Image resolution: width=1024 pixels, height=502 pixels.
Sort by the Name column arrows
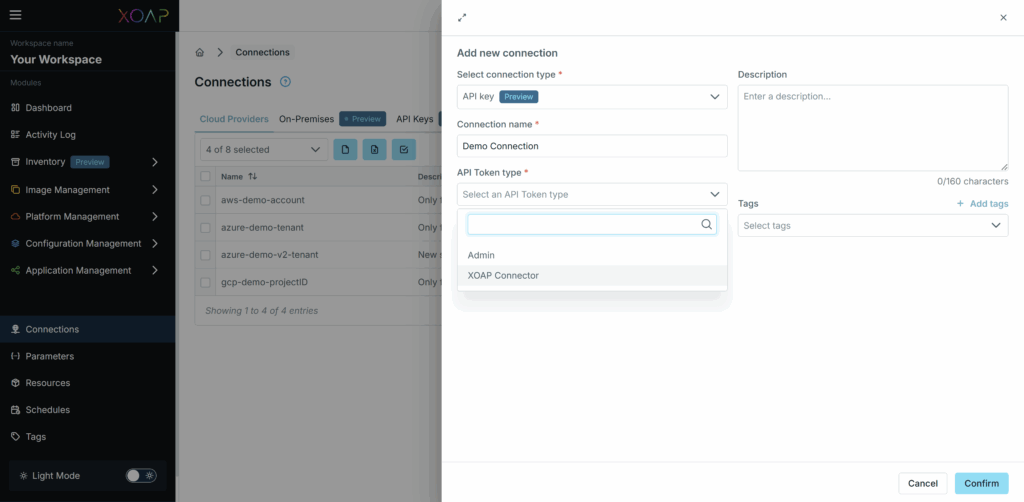point(253,176)
